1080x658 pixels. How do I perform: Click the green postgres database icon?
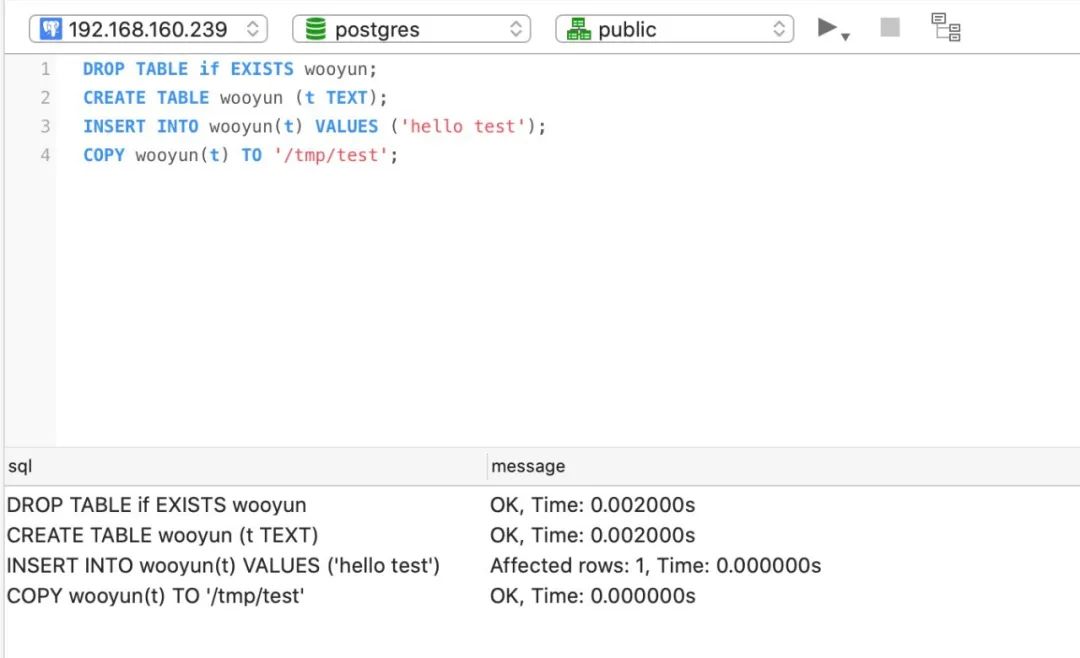(x=316, y=29)
